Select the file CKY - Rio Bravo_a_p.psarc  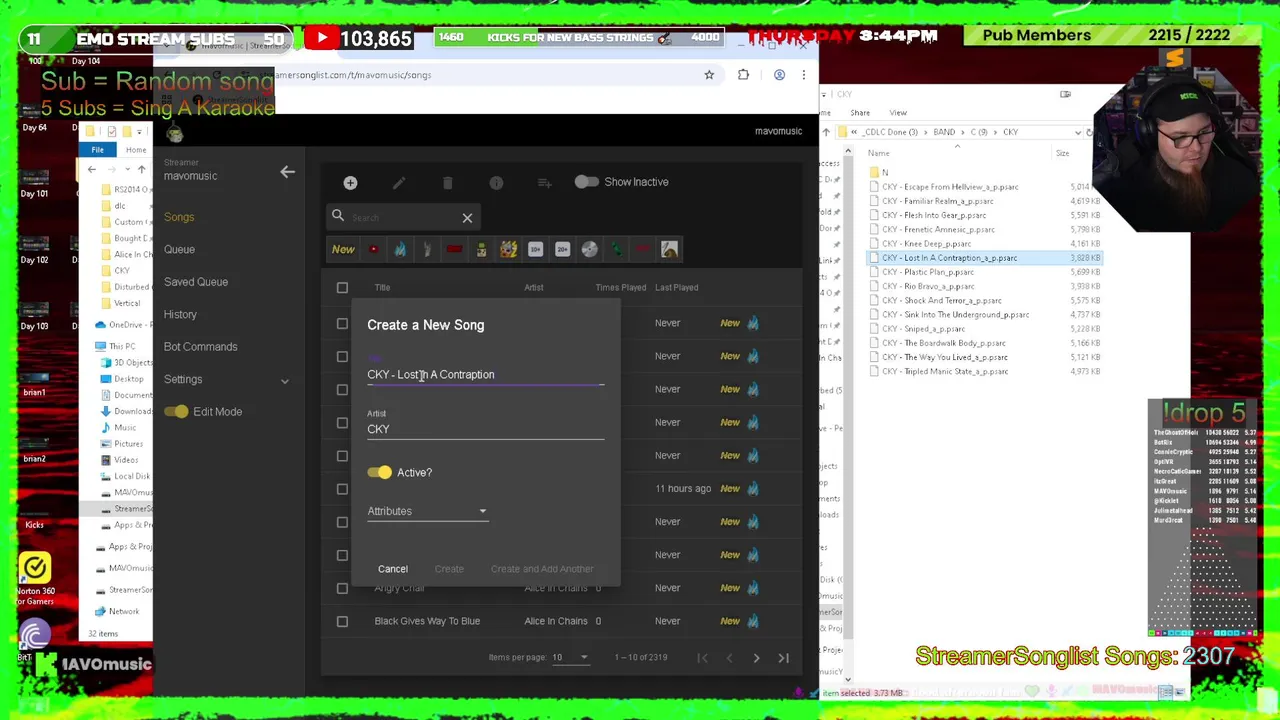tap(927, 286)
